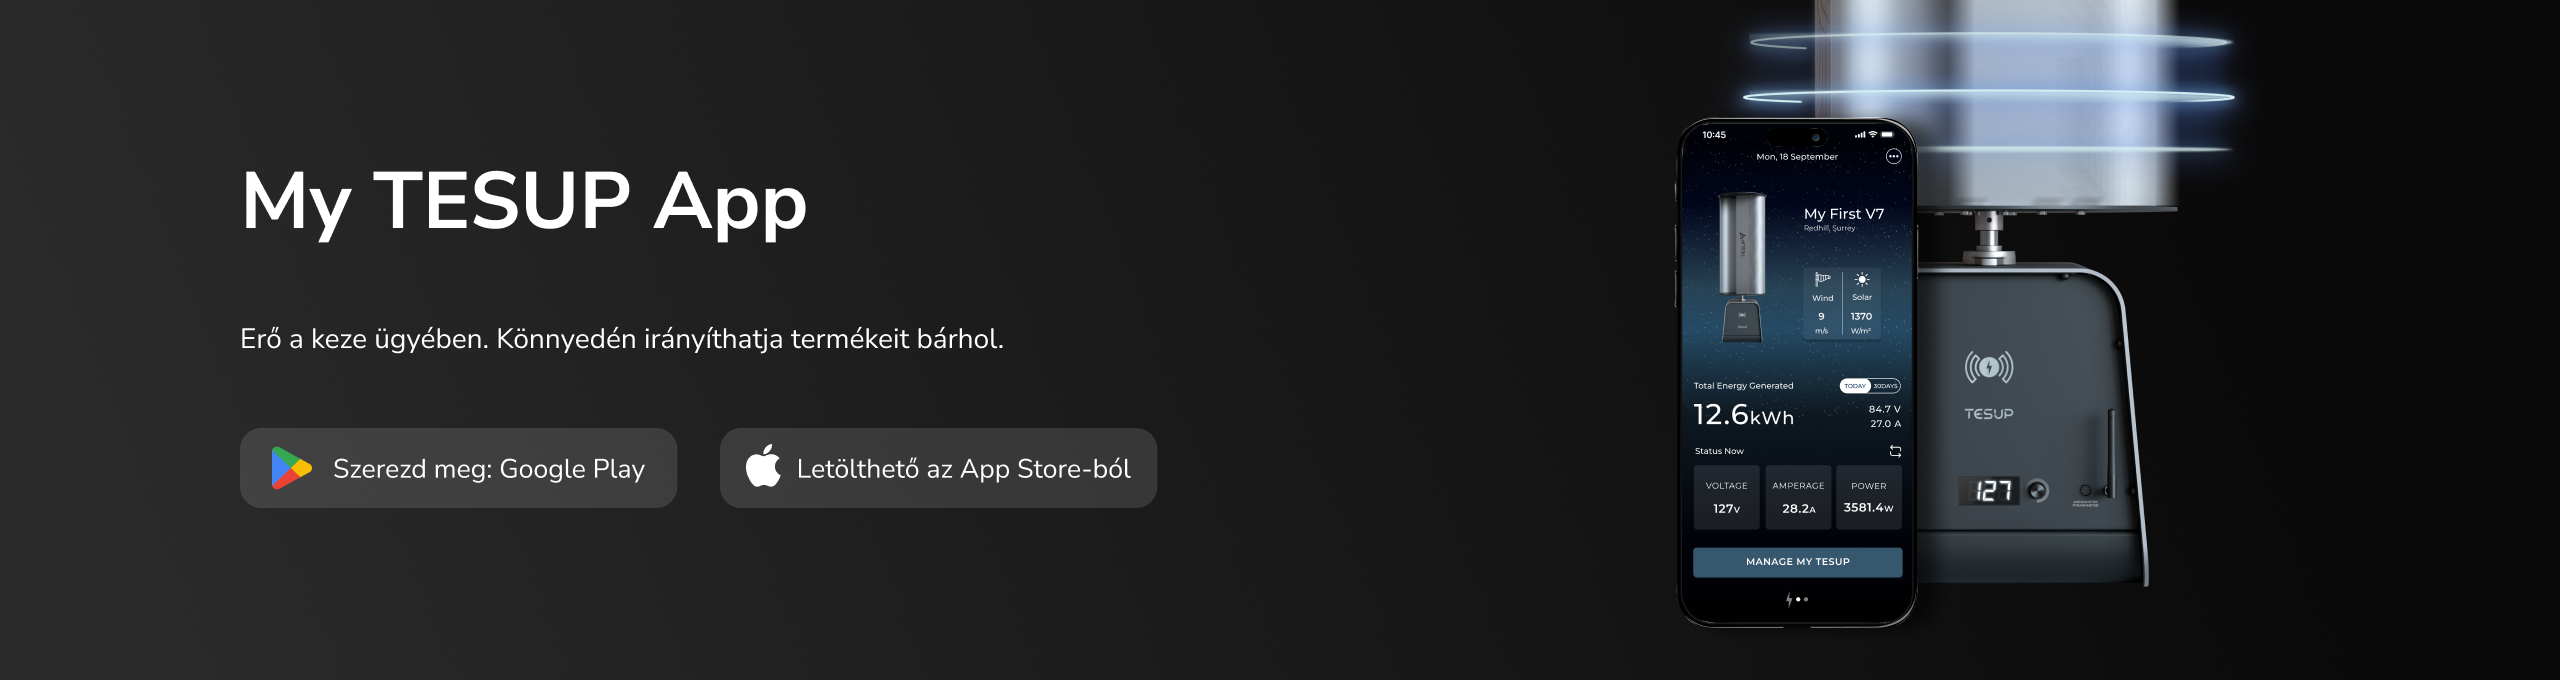Click the wind sock icon

[1822, 280]
